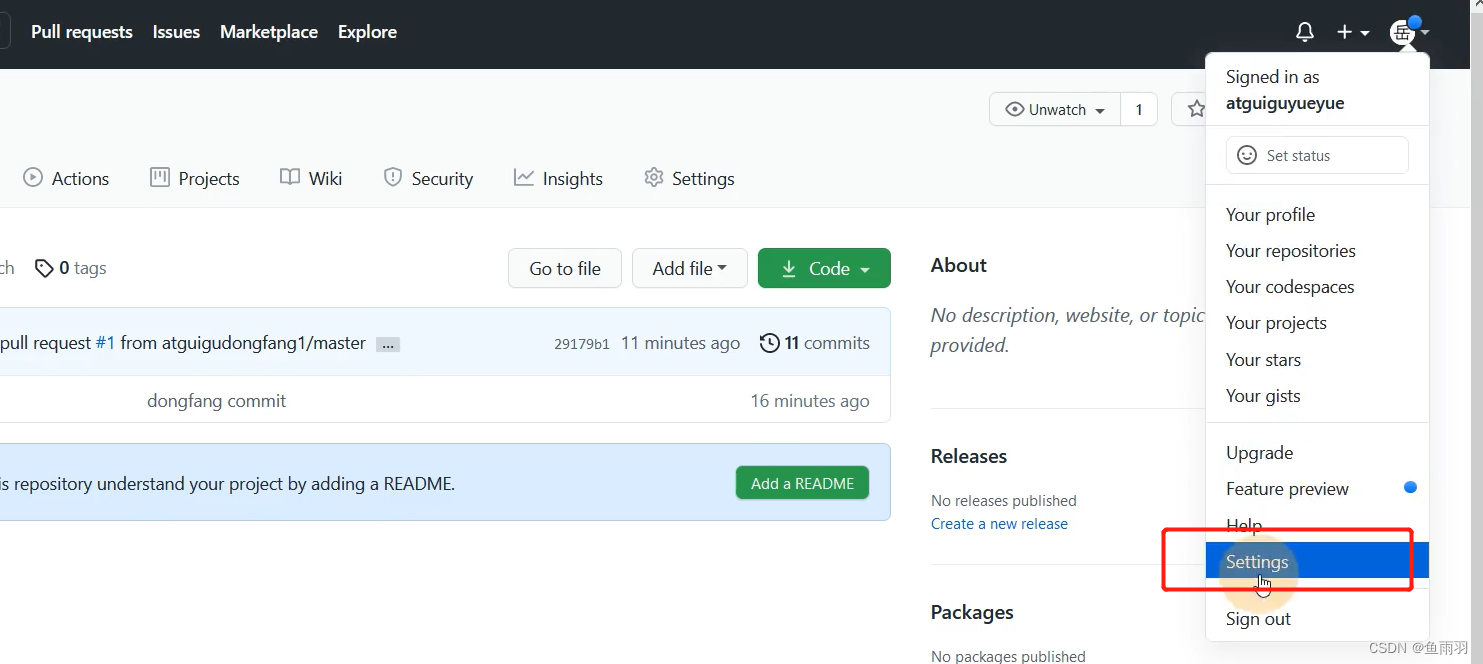
Task: Open the dongfang commit message link
Action: click(x=216, y=401)
